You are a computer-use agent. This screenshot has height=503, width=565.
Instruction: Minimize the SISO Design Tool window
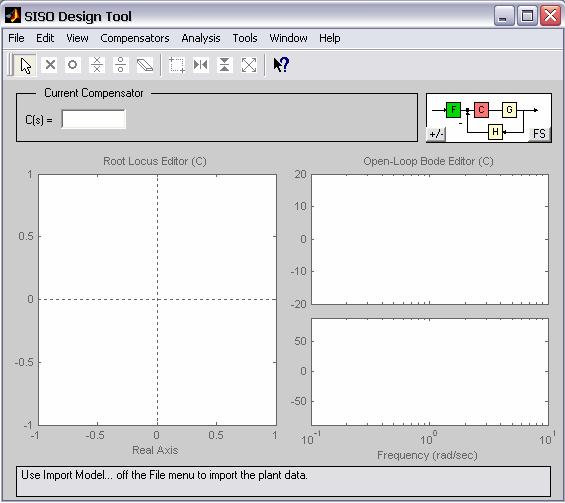[x=504, y=16]
